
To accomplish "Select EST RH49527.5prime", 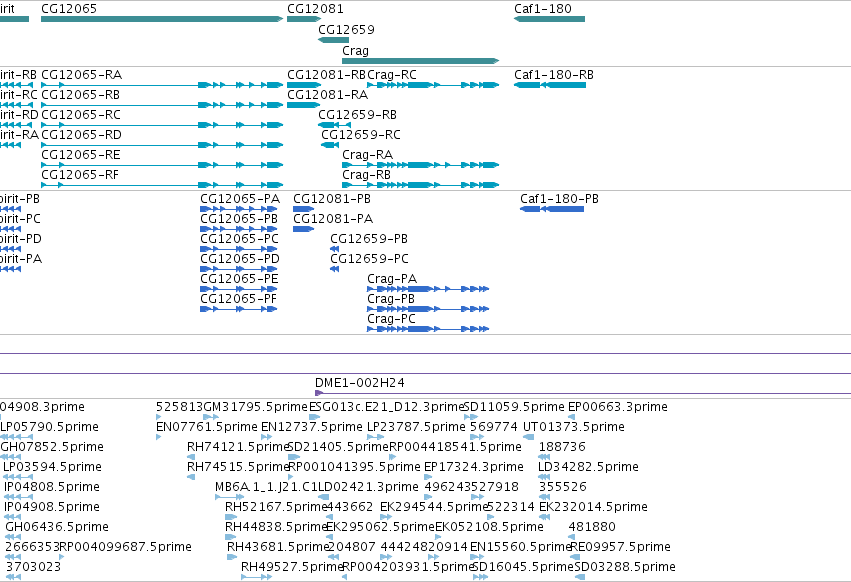I will coord(292,567).
